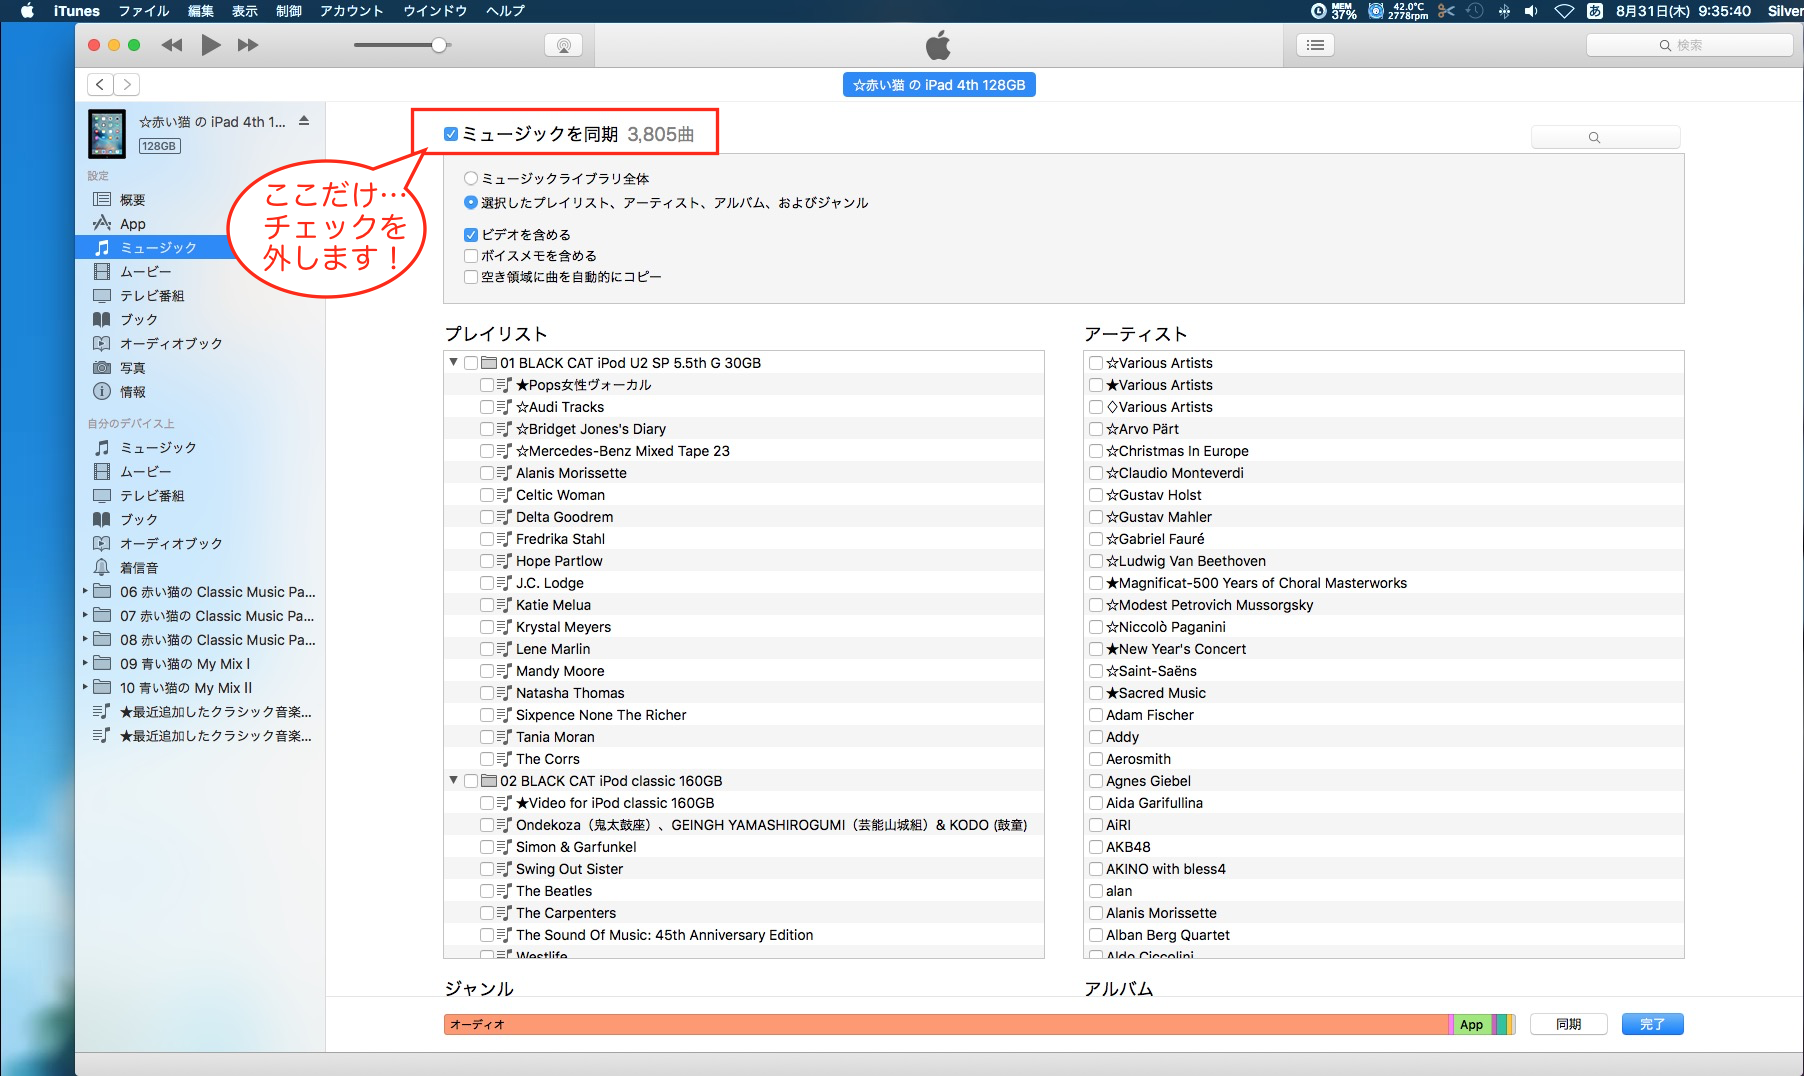The image size is (1804, 1076).
Task: Open the Wi-Fi status menu icon
Action: 1564,11
